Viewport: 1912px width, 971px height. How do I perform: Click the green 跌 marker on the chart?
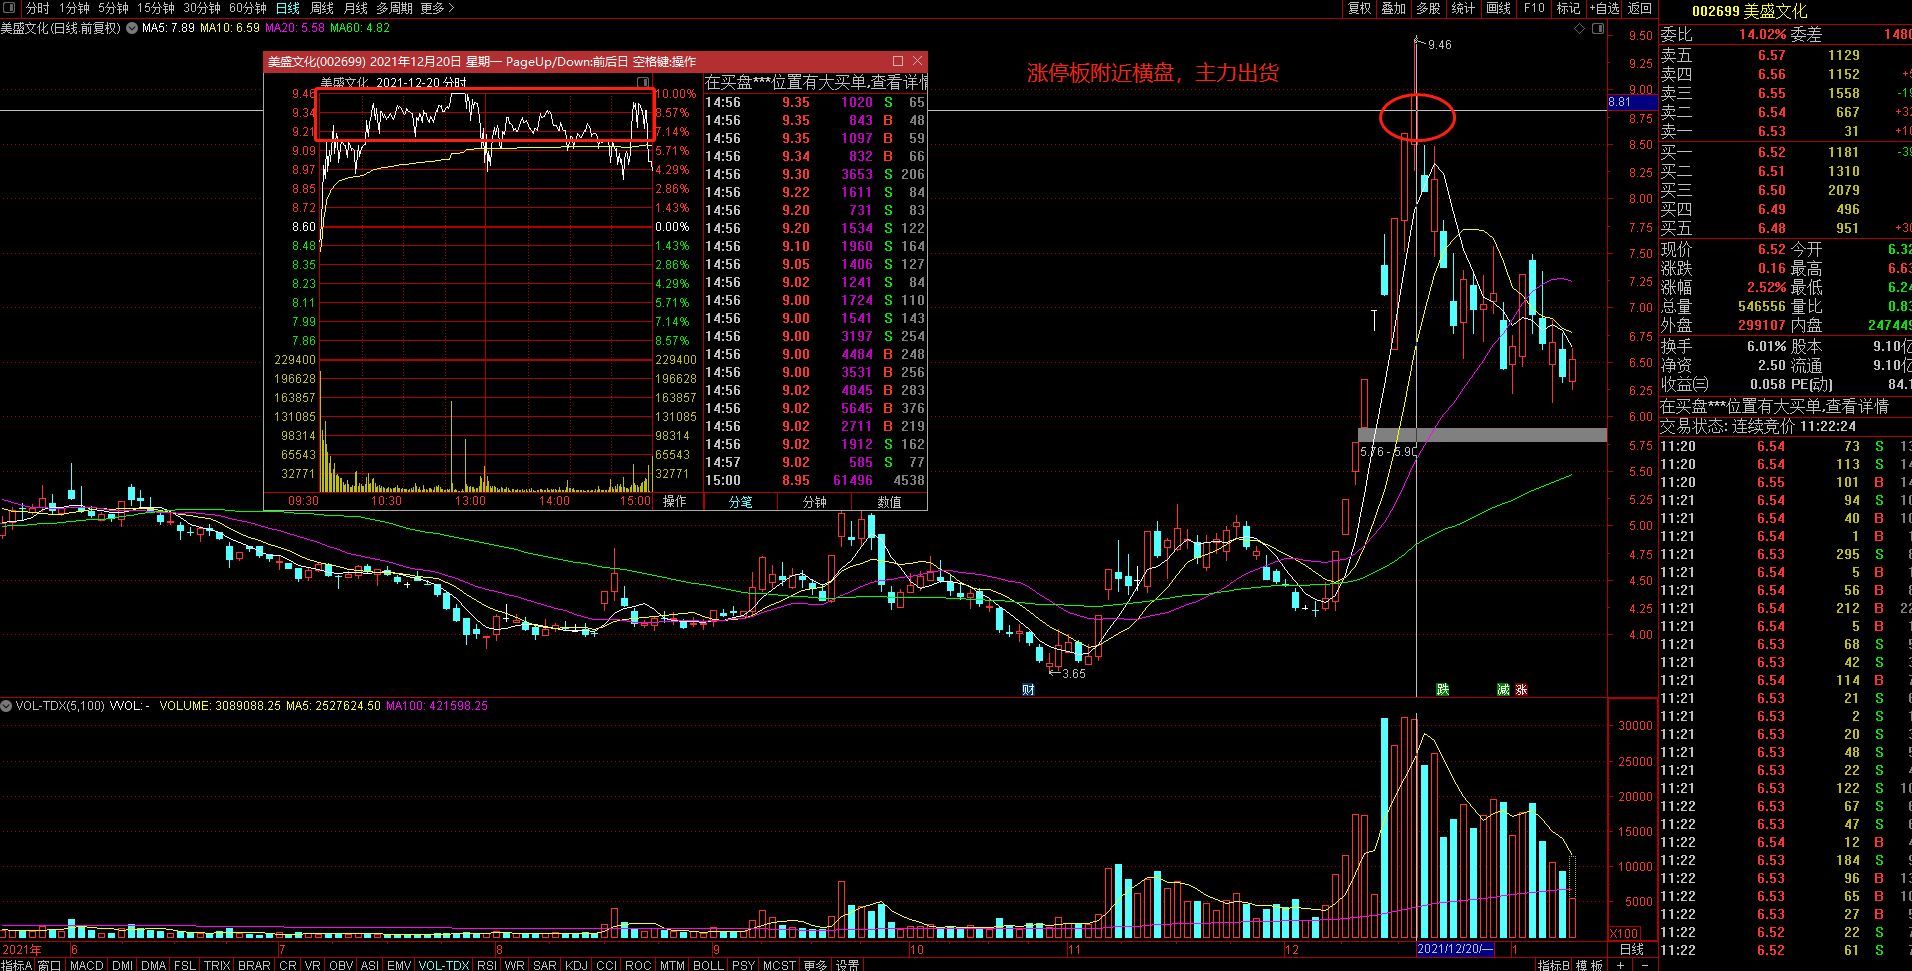coord(1442,689)
